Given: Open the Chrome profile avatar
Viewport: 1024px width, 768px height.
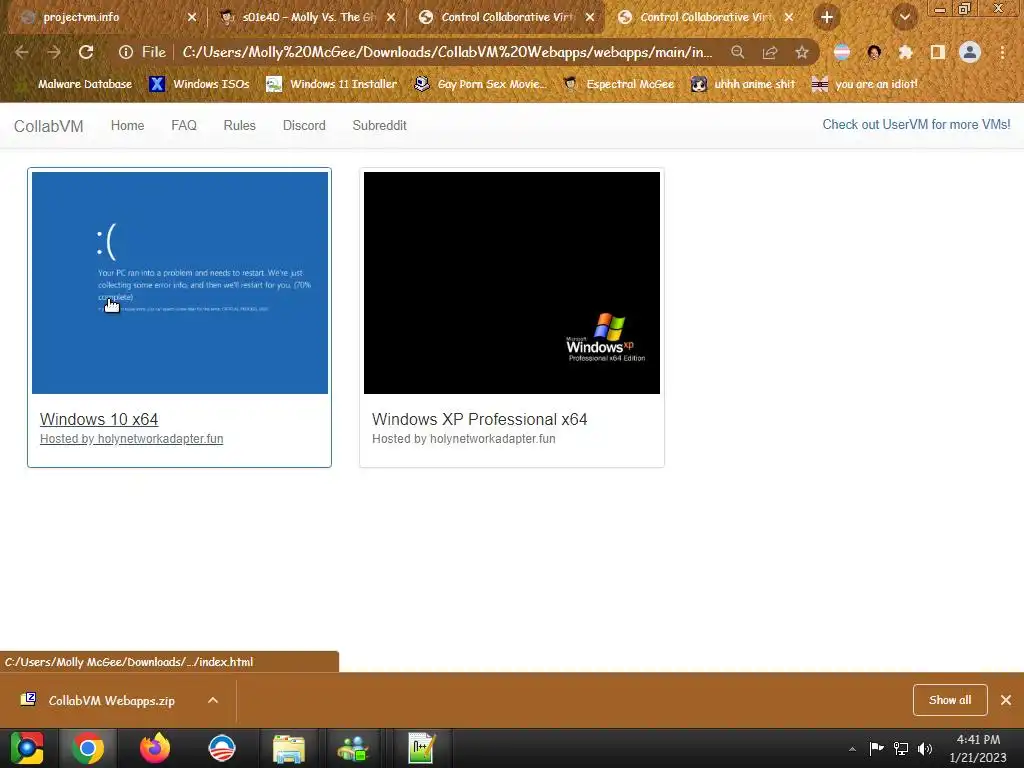Looking at the screenshot, I should point(970,52).
